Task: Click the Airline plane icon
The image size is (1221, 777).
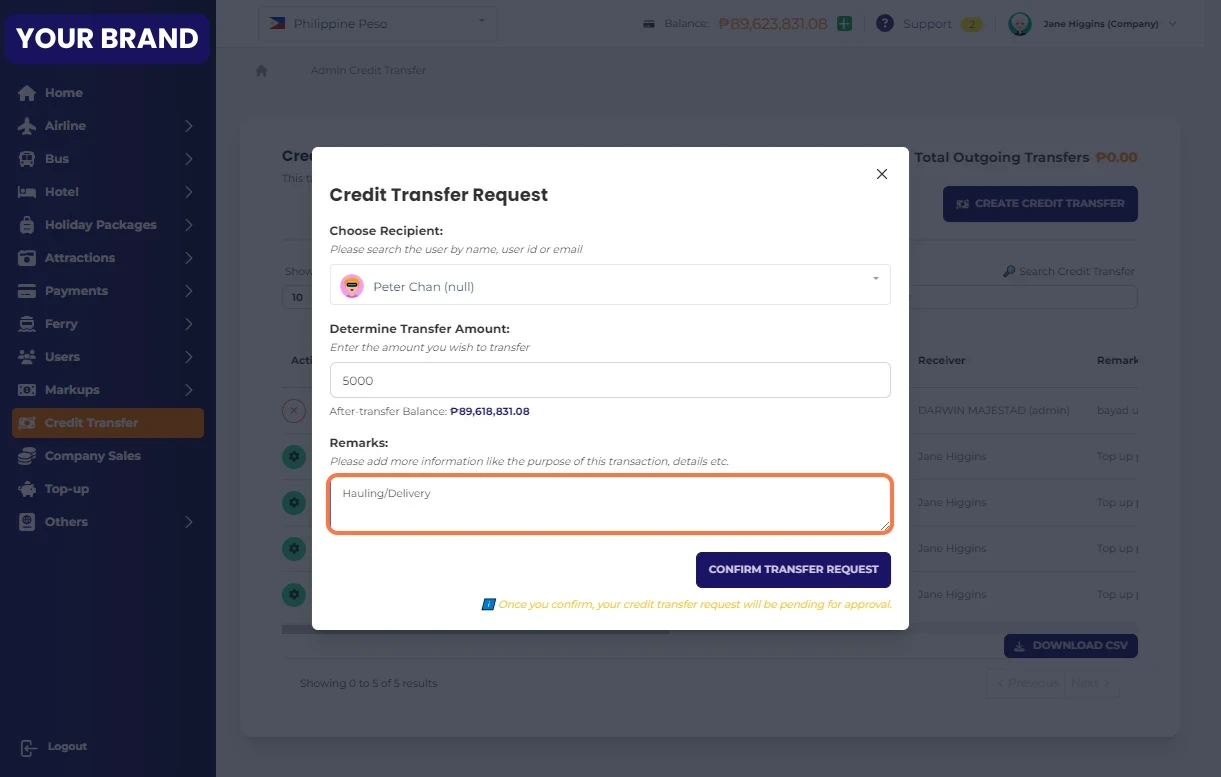Action: [x=27, y=126]
